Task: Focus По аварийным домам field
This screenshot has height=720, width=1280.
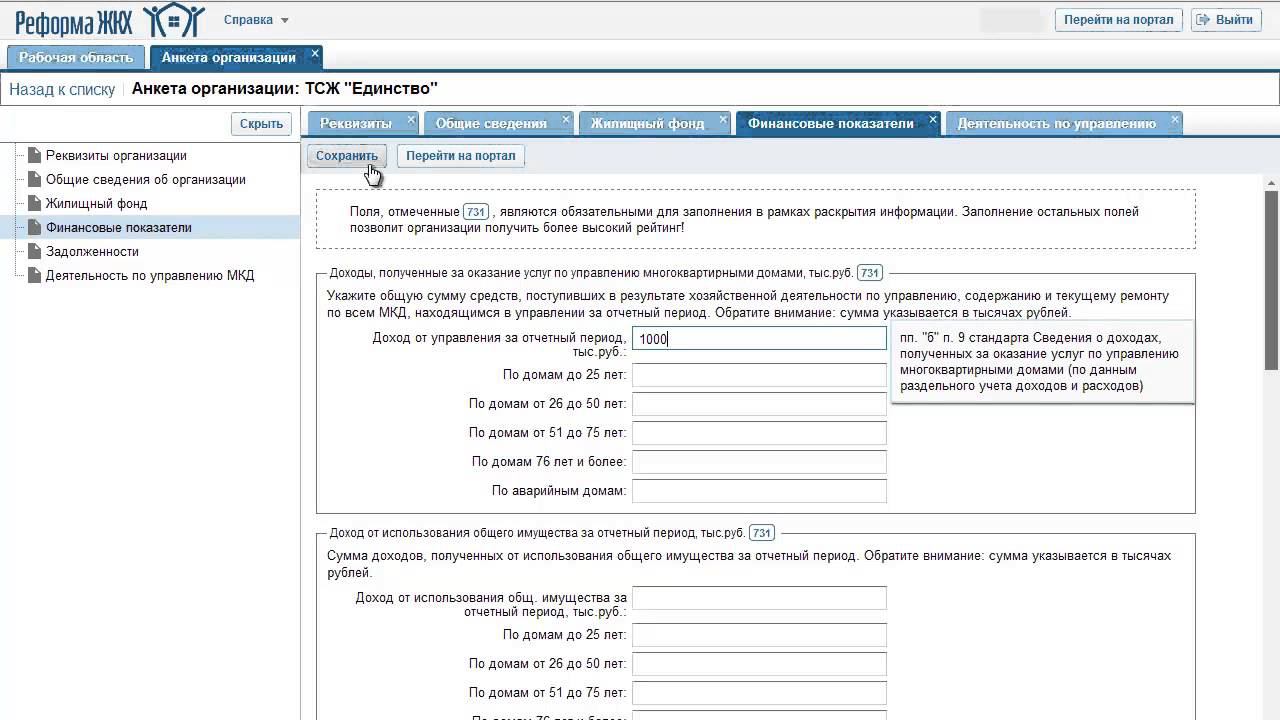Action: [759, 491]
